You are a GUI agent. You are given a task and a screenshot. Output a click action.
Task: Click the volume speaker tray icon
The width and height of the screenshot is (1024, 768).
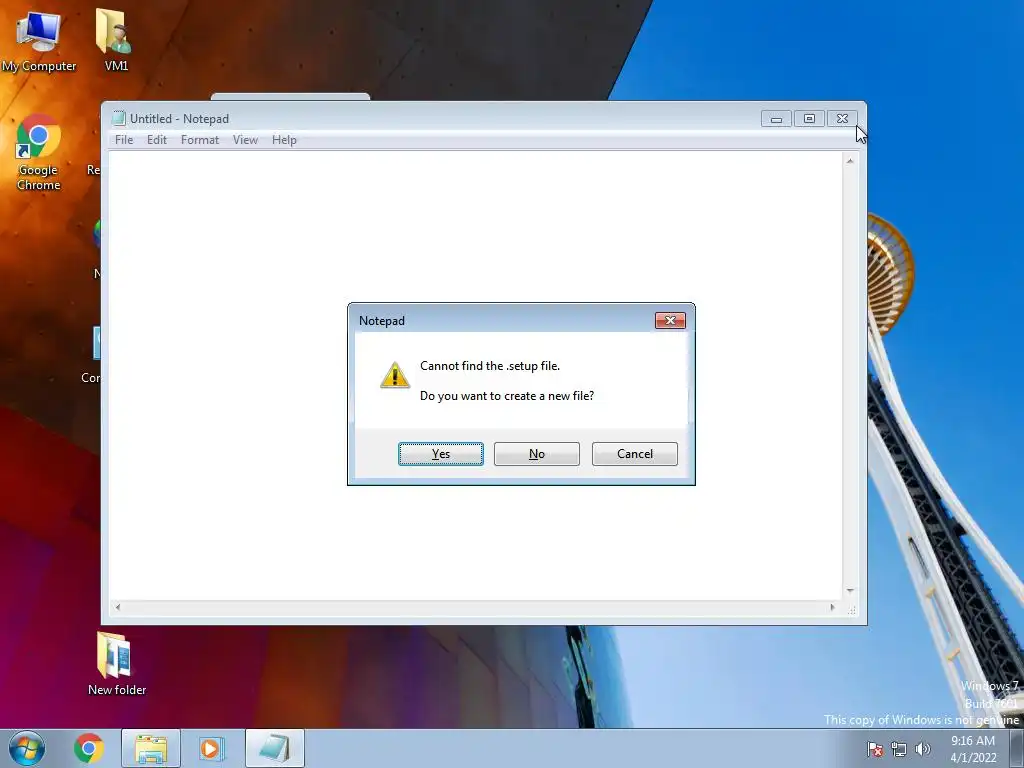pos(923,749)
